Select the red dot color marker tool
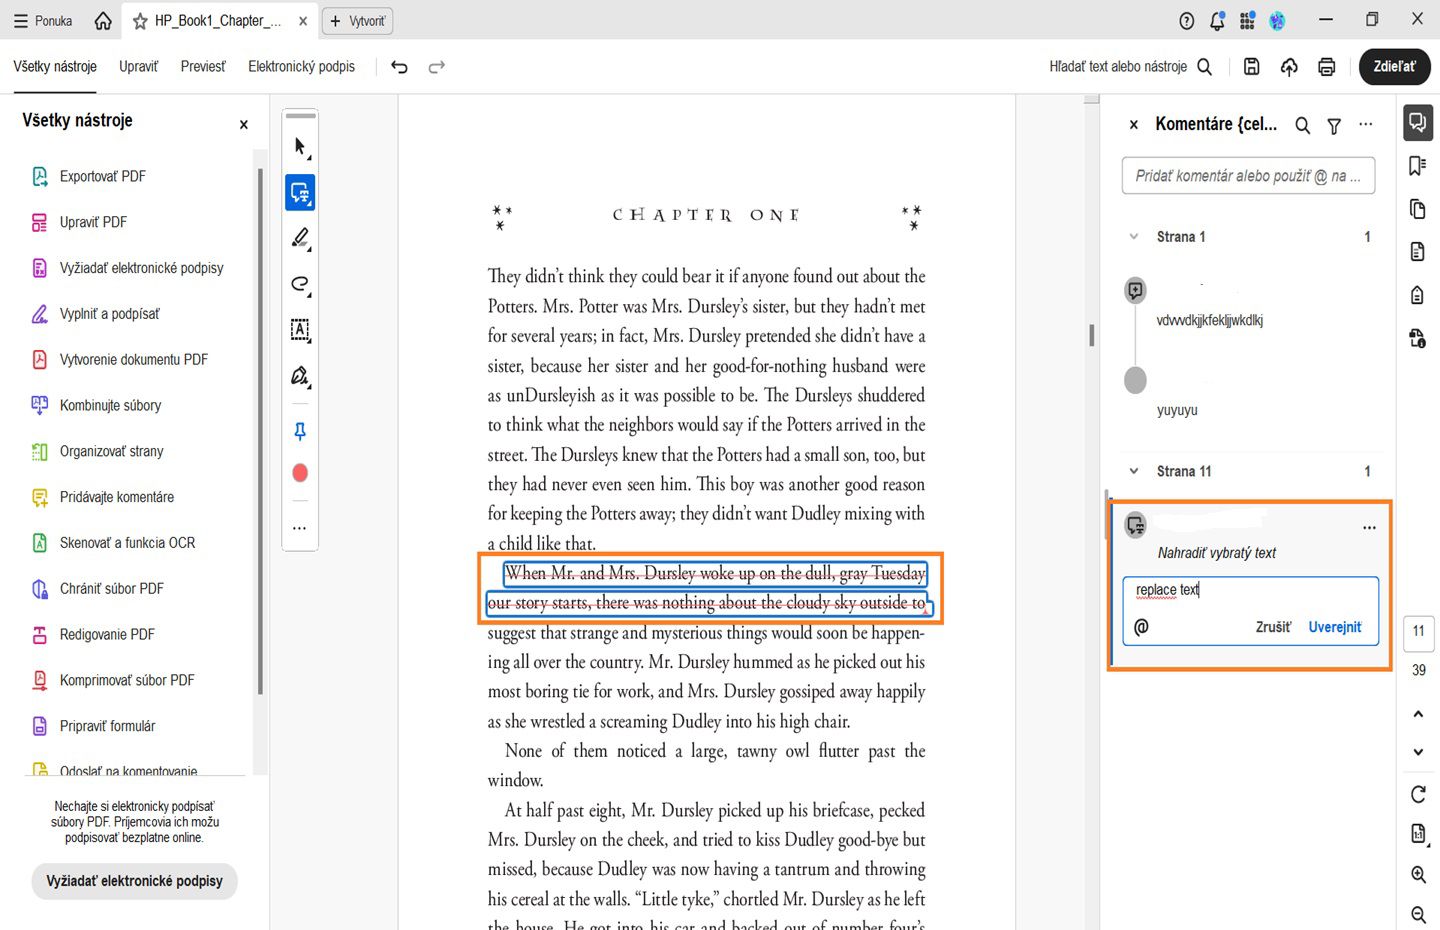 299,472
